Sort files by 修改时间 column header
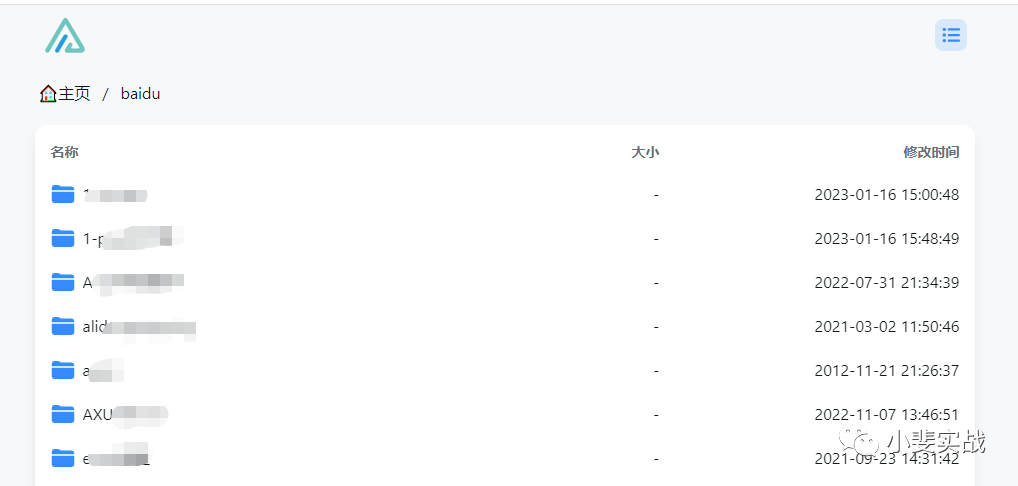 click(x=931, y=152)
